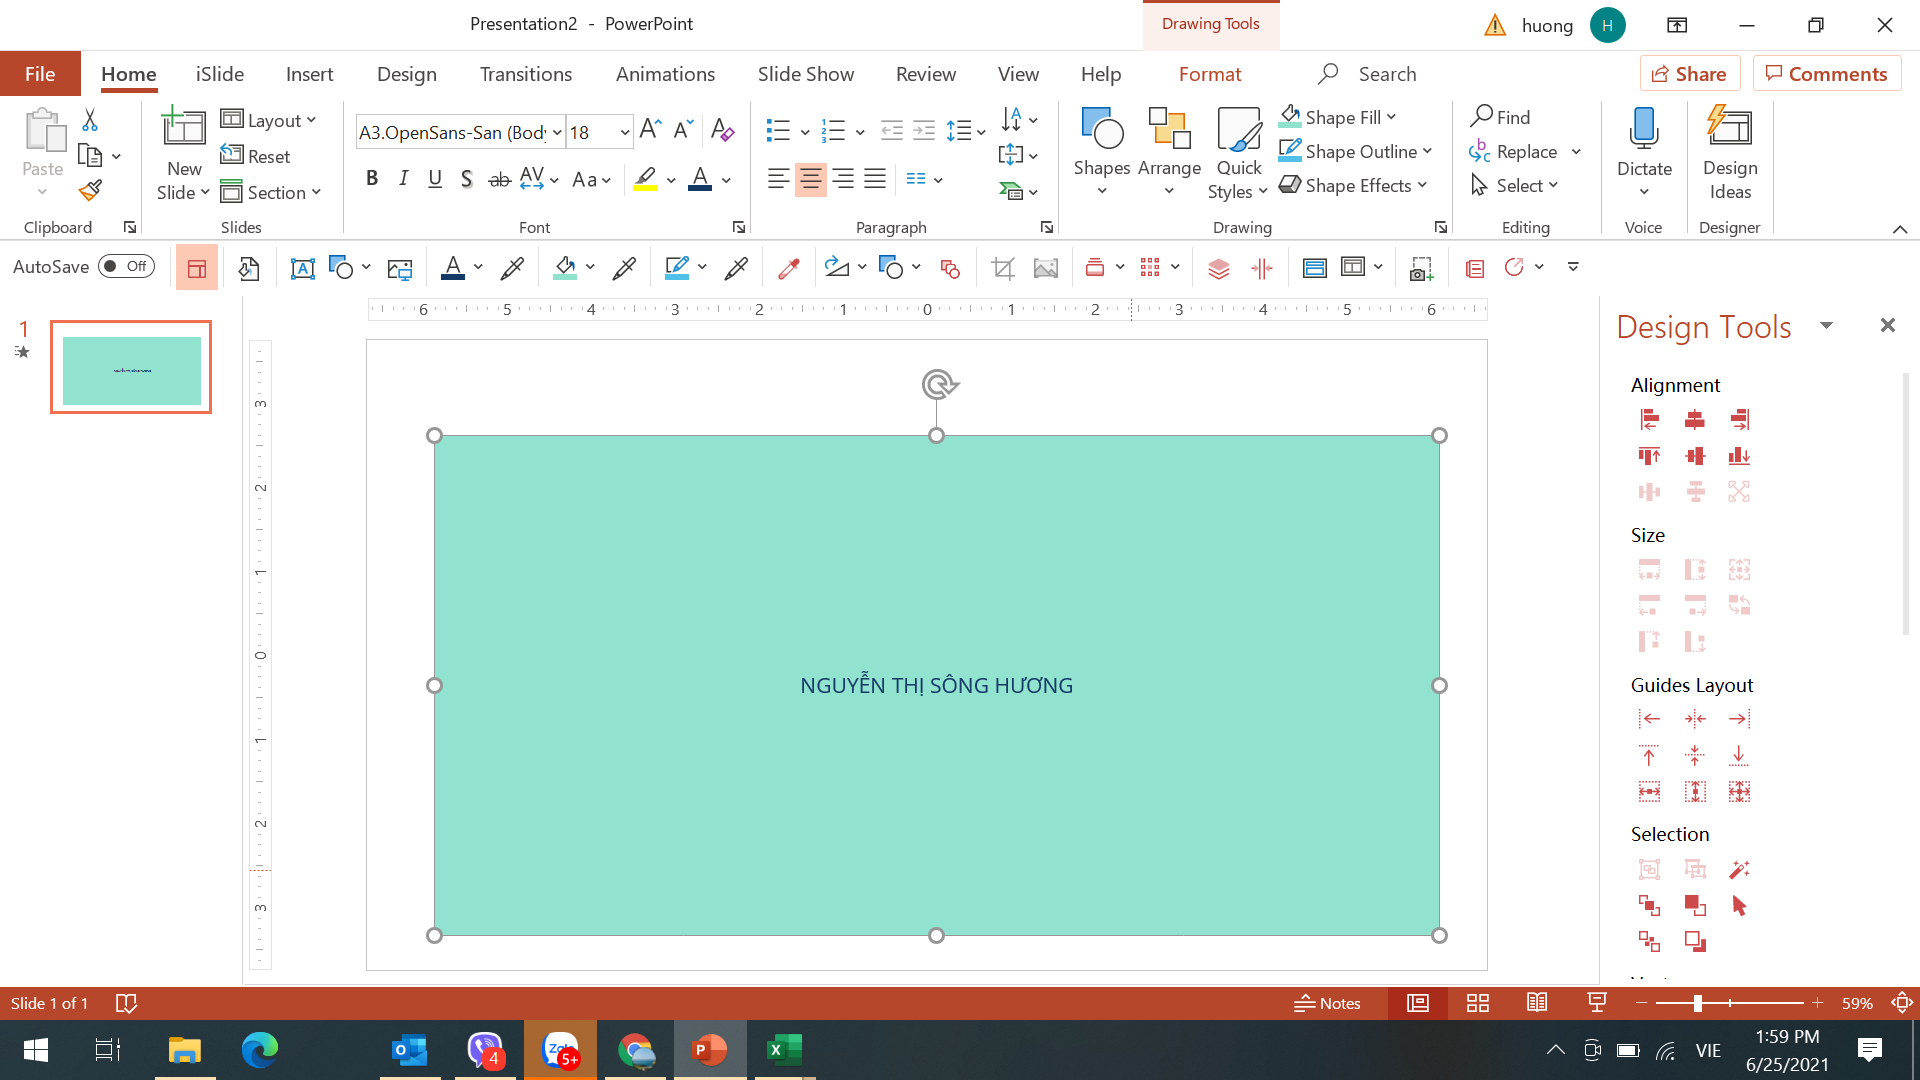Click the Format Painter brush icon
Viewport: 1920px width, 1080px height.
[x=90, y=190]
